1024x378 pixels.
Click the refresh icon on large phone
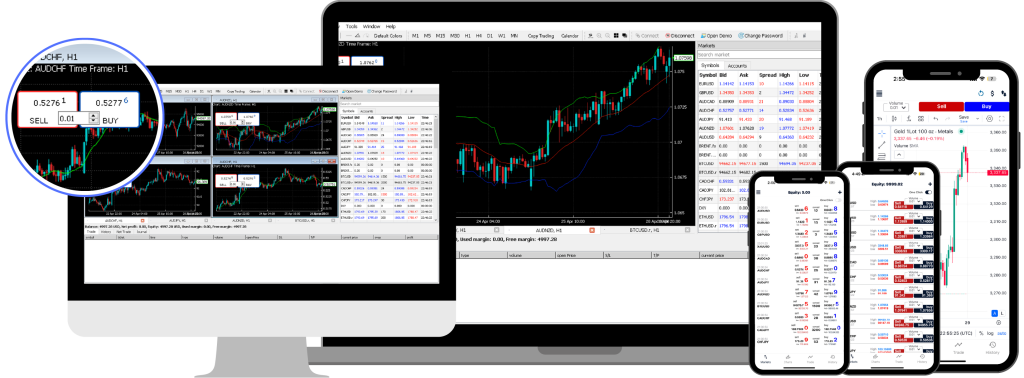[981, 93]
